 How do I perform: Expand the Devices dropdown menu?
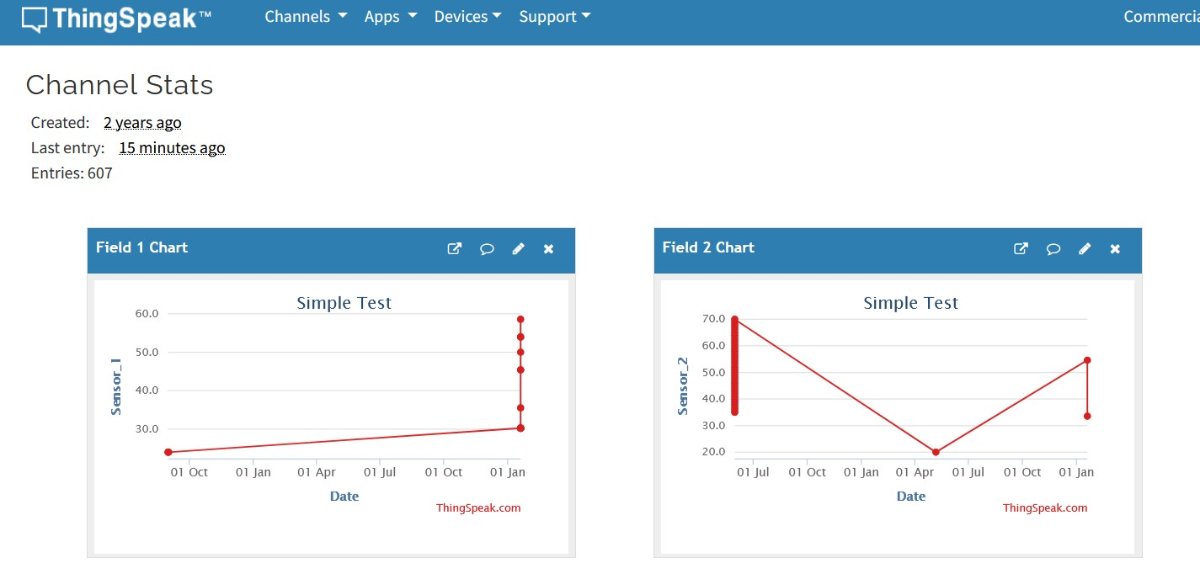click(x=467, y=17)
